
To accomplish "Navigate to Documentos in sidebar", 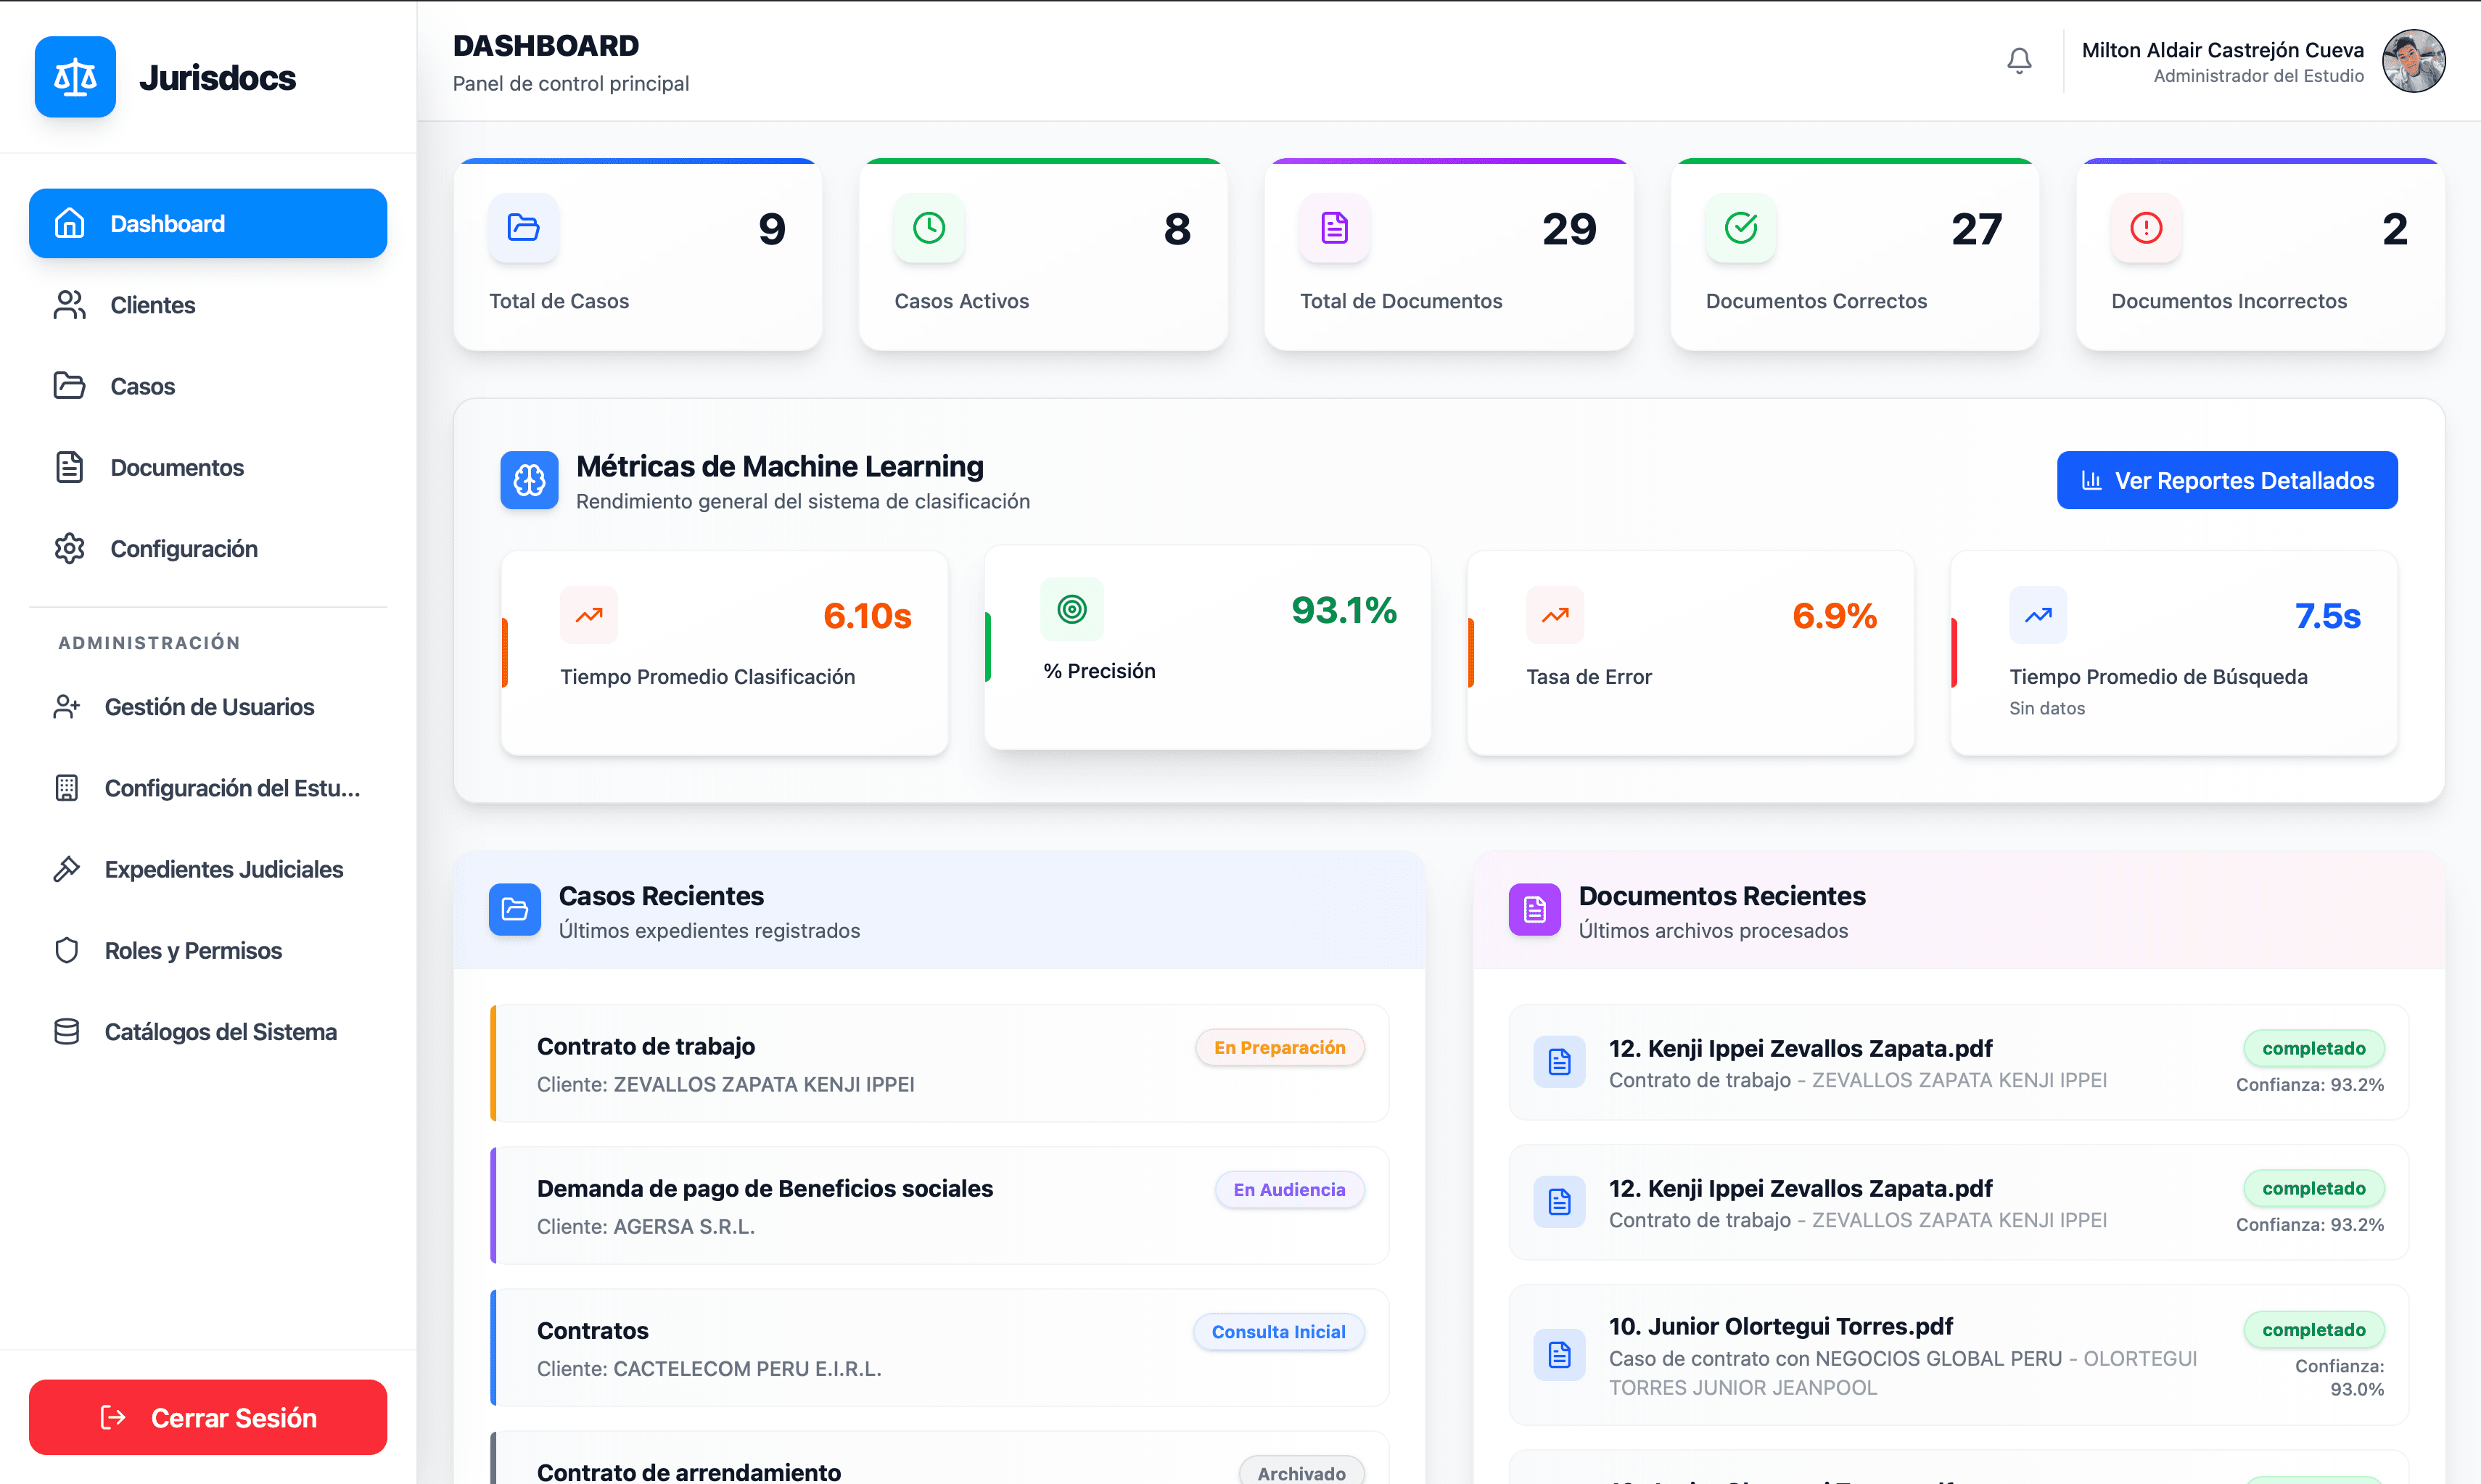I will [x=208, y=467].
